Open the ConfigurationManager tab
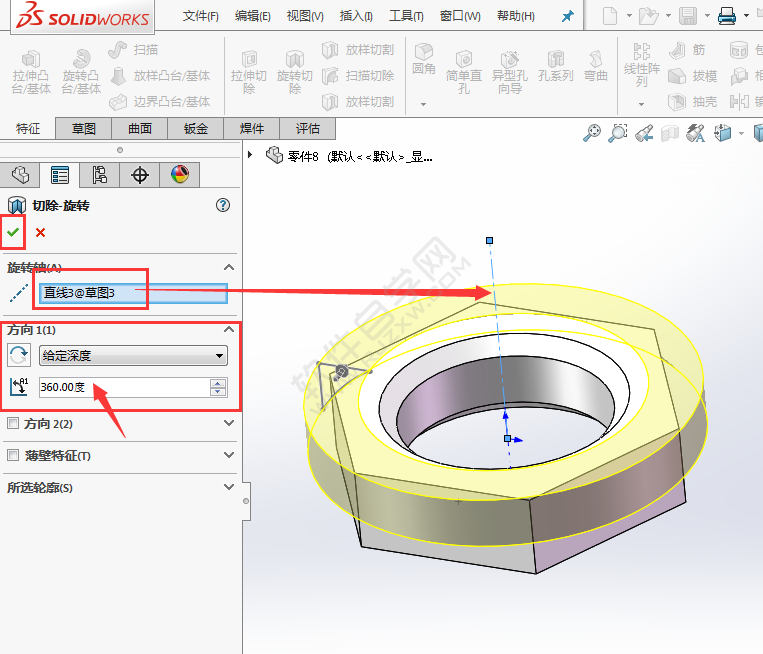Screen dimensions: 763x654 [x=100, y=175]
